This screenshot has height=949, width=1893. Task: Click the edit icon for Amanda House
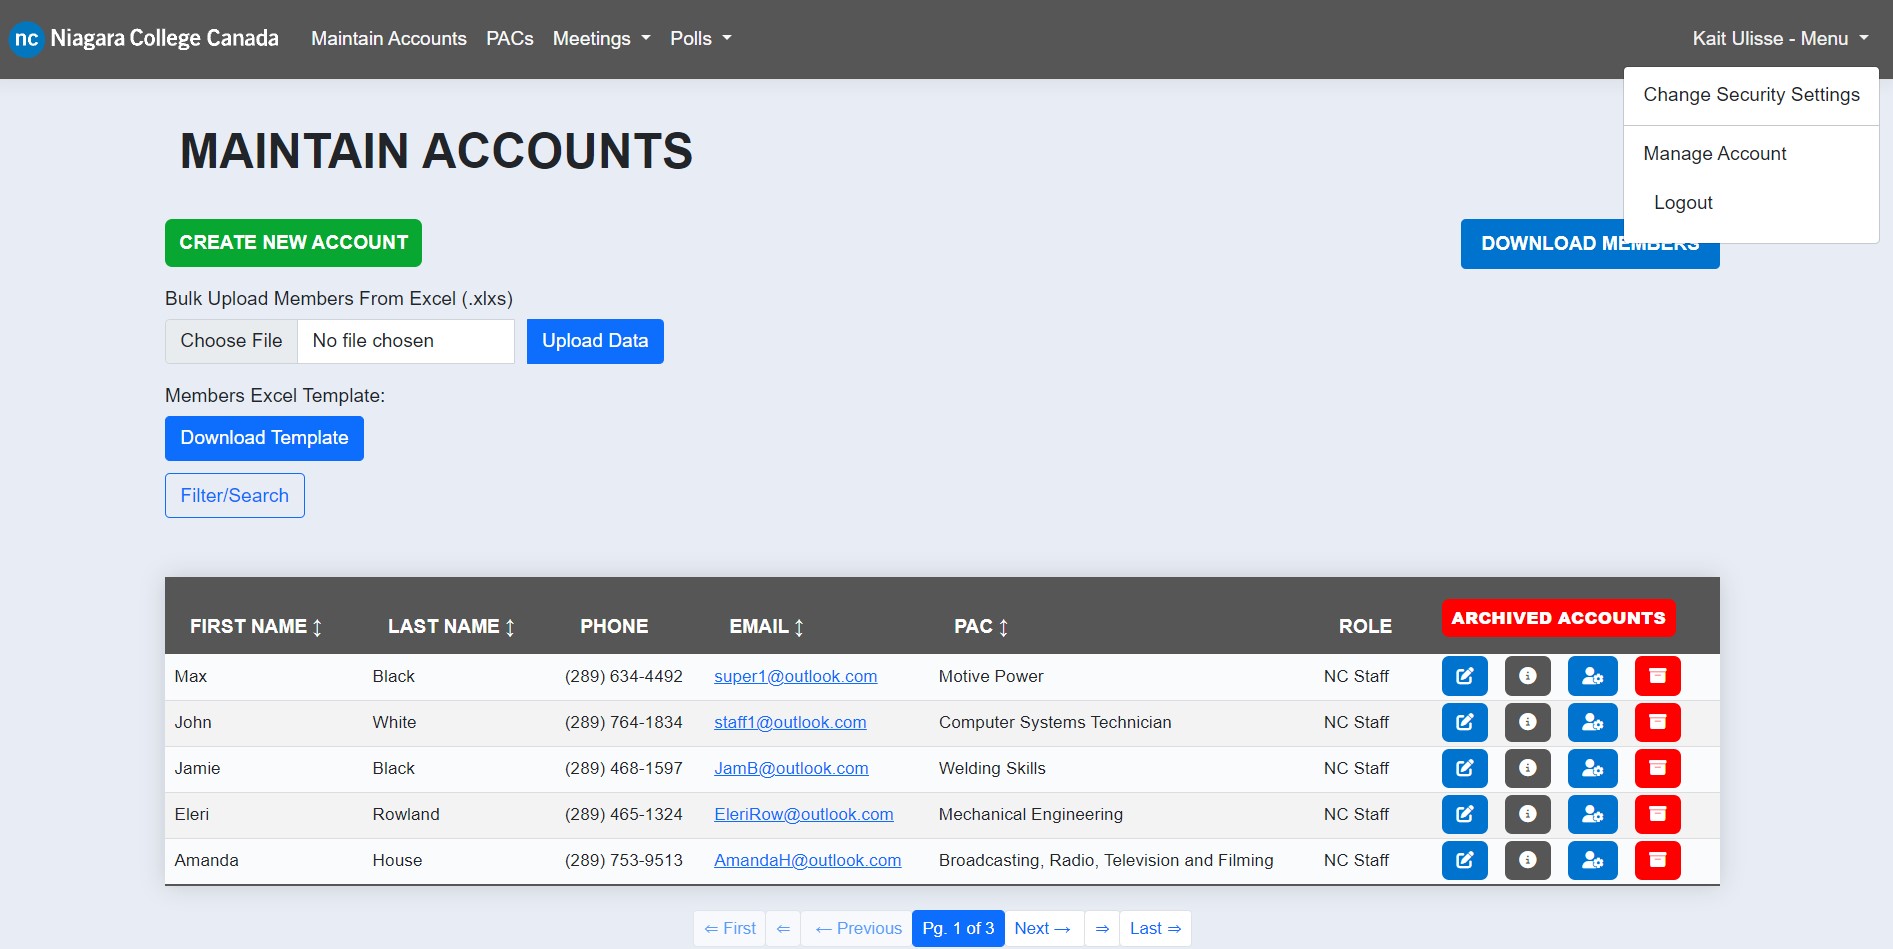click(1464, 860)
